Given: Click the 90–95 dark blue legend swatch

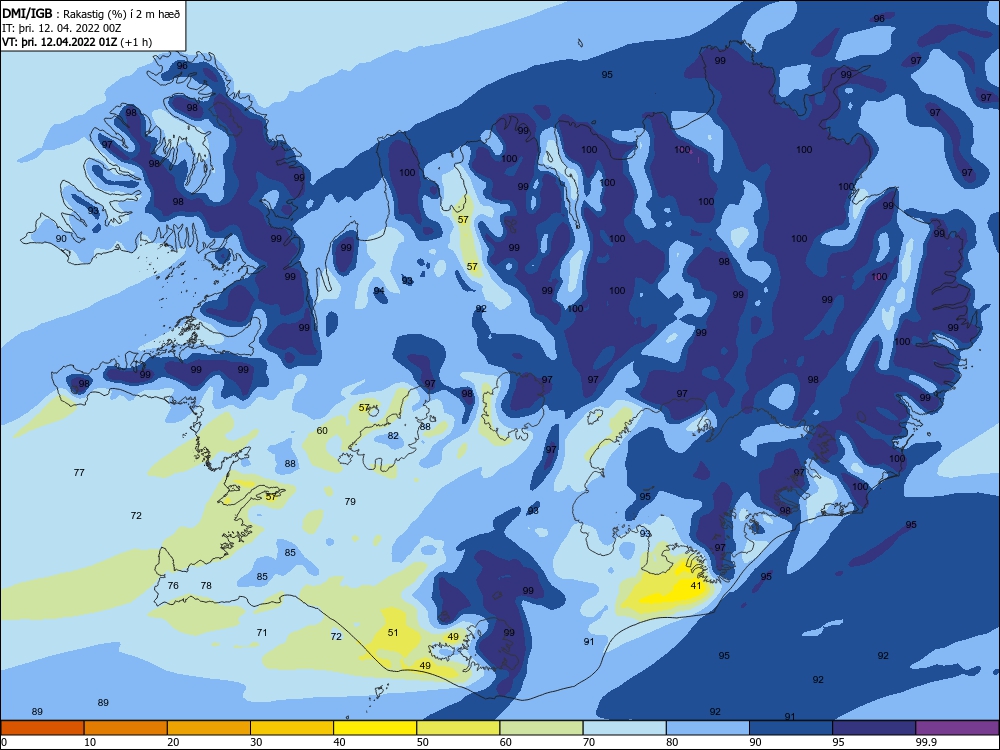Looking at the screenshot, I should (x=791, y=728).
